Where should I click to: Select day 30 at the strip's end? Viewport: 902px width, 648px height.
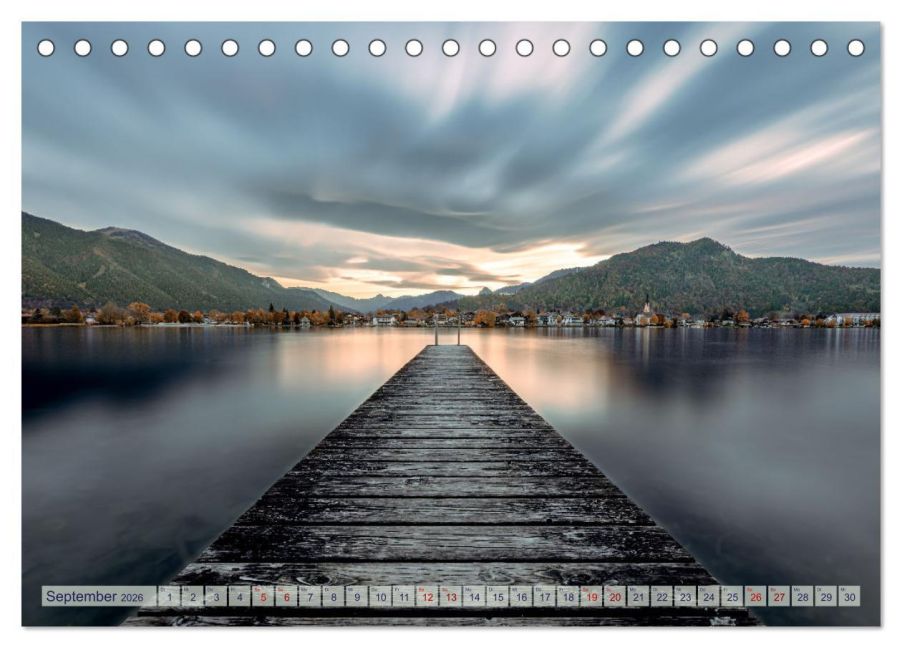(849, 597)
